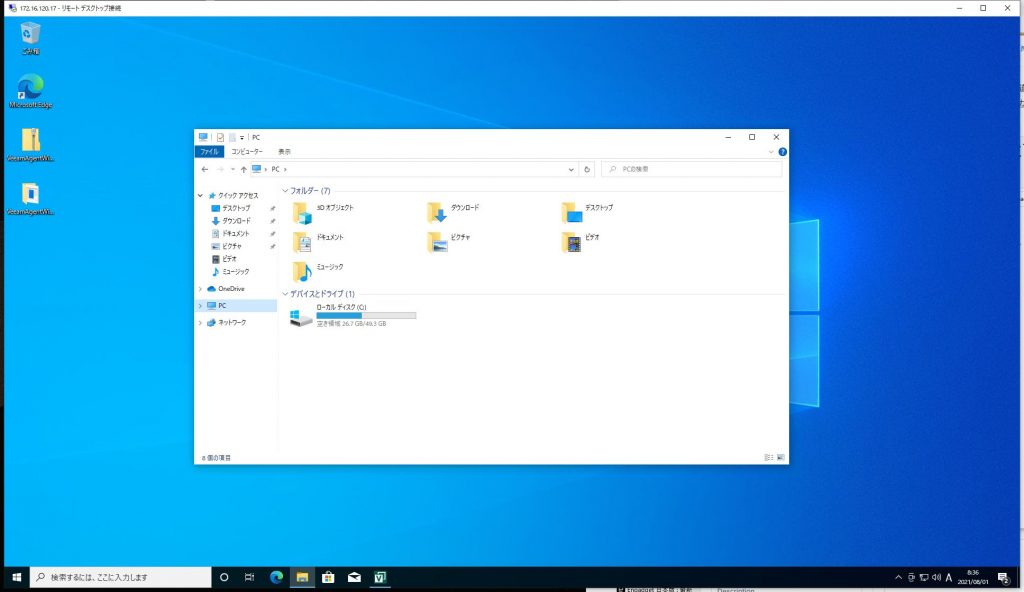Open the Windows Start menu

[x=16, y=577]
